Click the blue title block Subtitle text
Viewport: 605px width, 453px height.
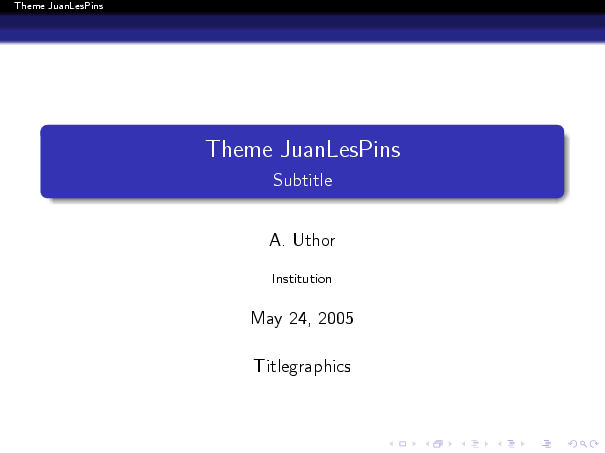[302, 181]
